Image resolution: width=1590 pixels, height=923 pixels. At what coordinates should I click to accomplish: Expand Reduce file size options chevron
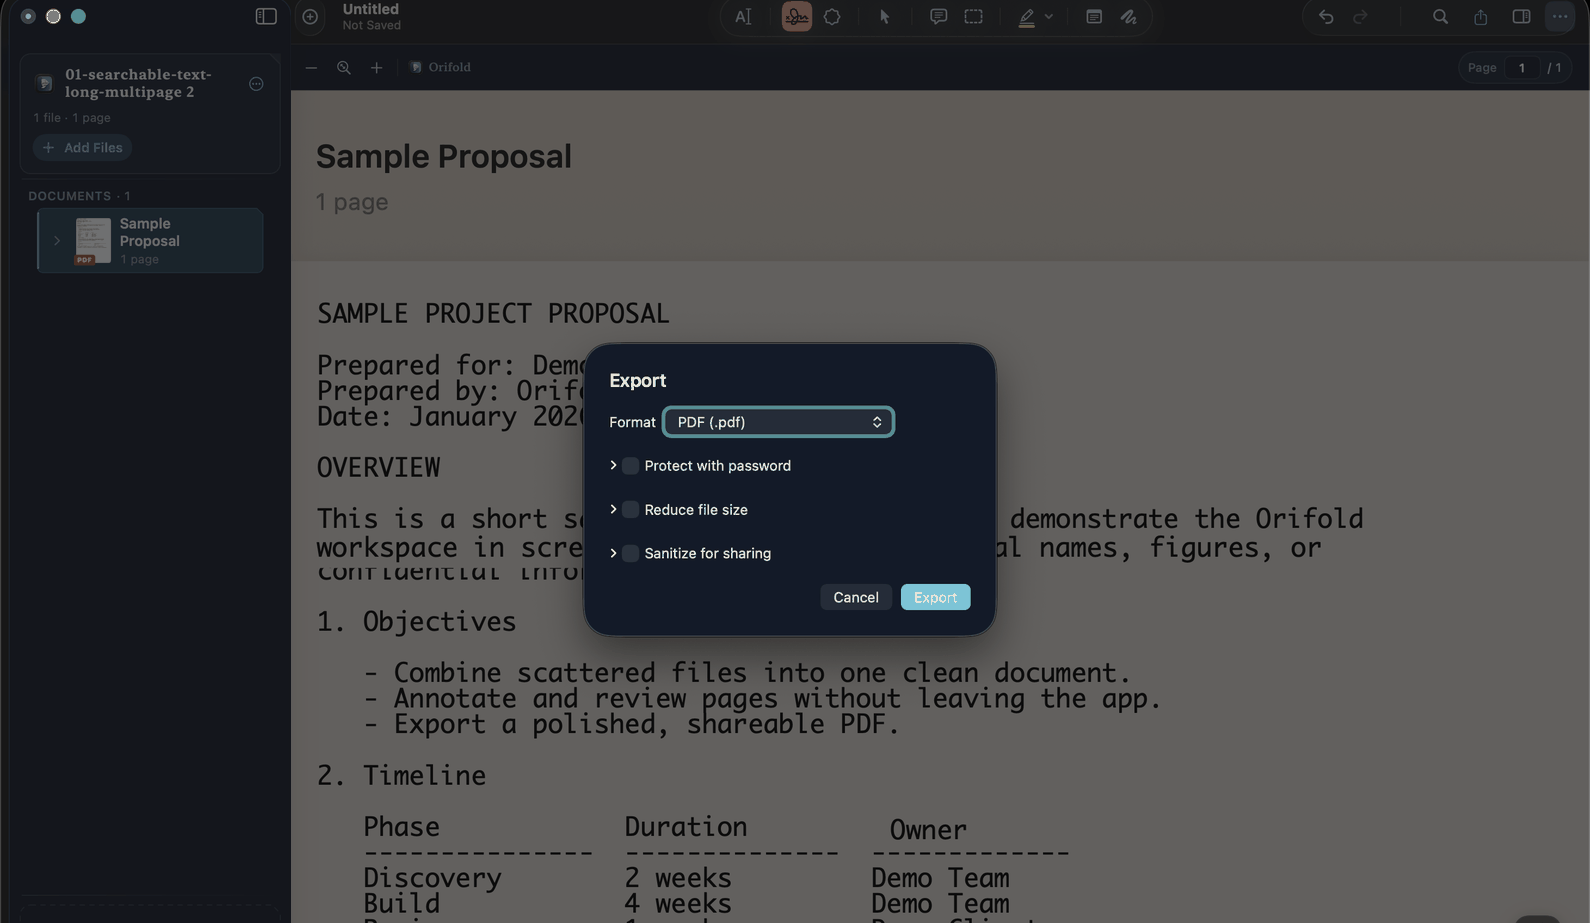(613, 509)
